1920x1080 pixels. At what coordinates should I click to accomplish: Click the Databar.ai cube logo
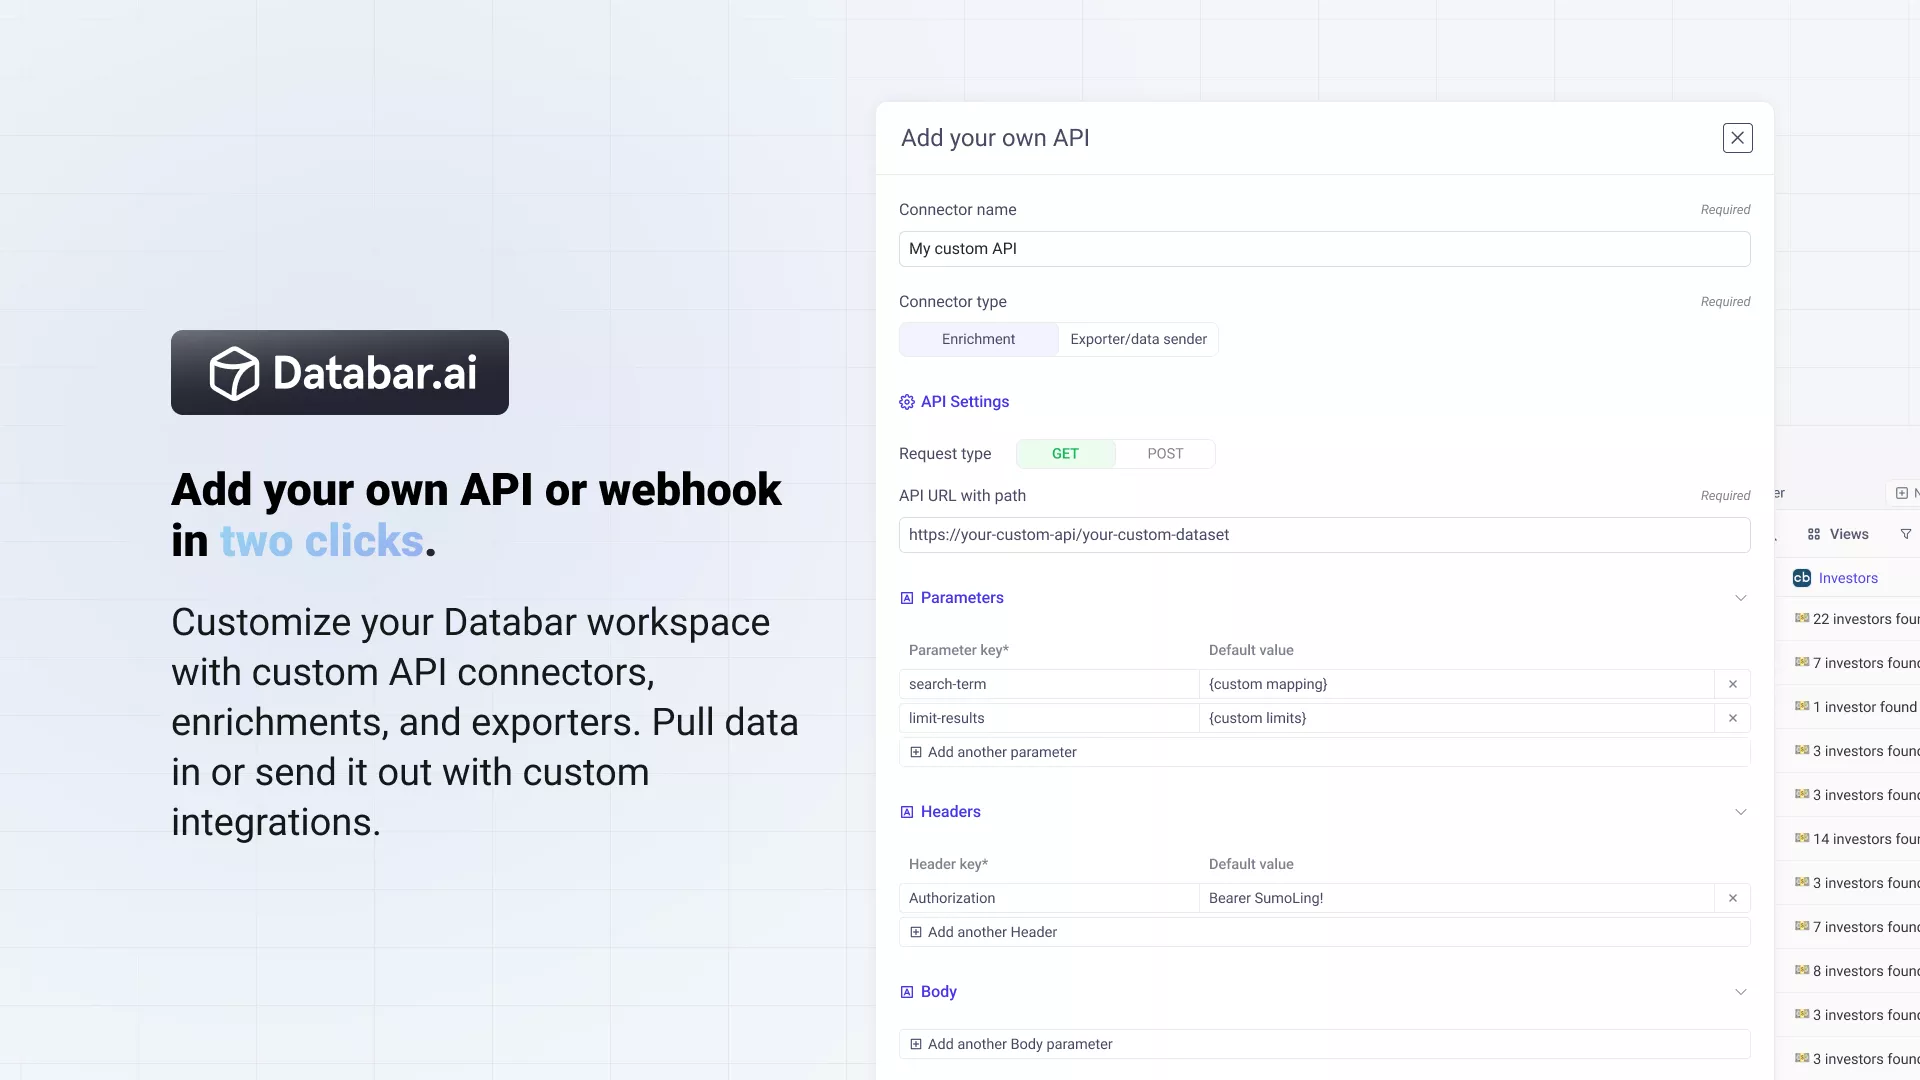click(x=234, y=373)
